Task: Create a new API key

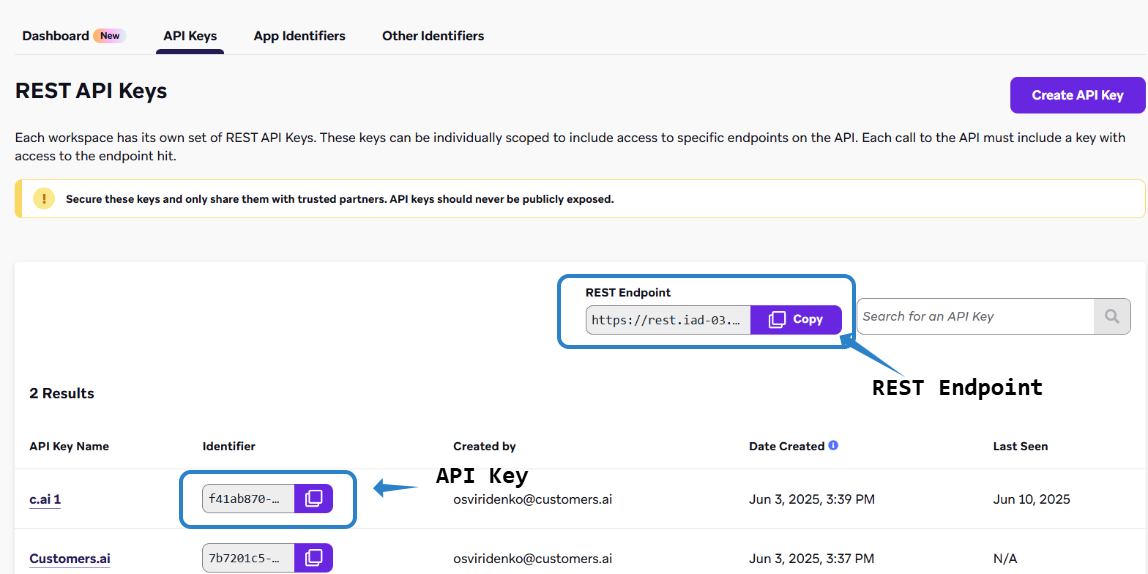Action: 1077,95
